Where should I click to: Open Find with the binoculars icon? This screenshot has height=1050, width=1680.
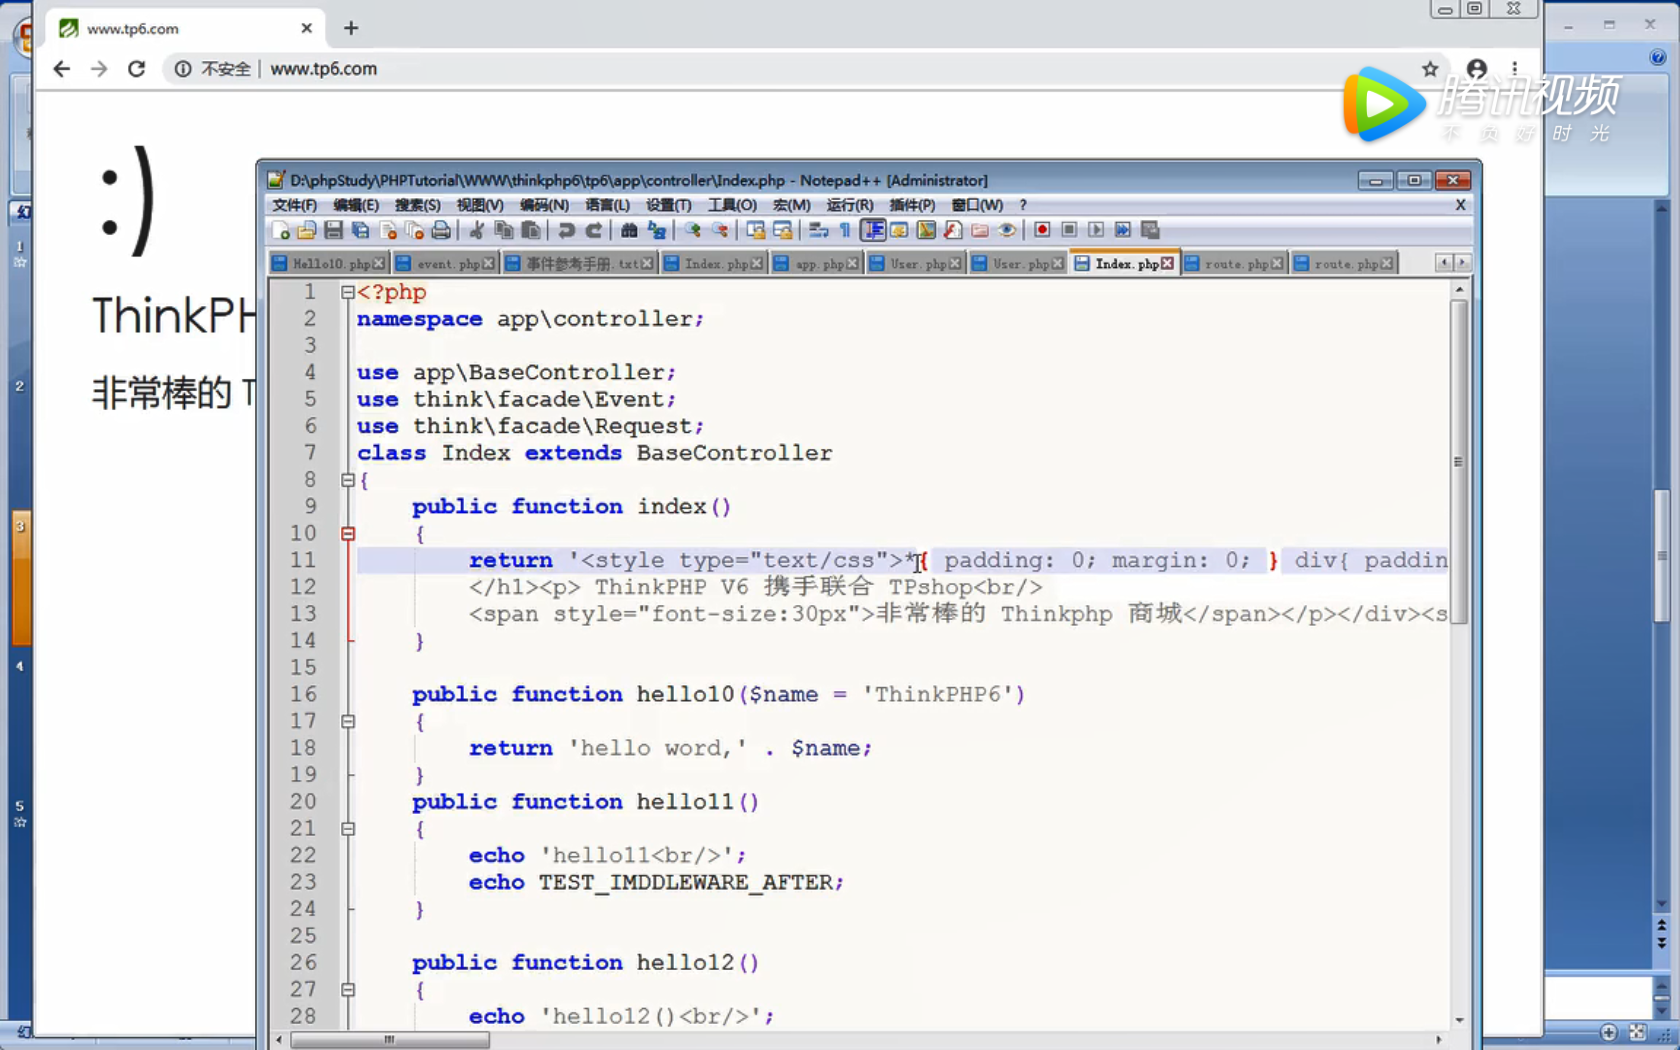point(629,231)
